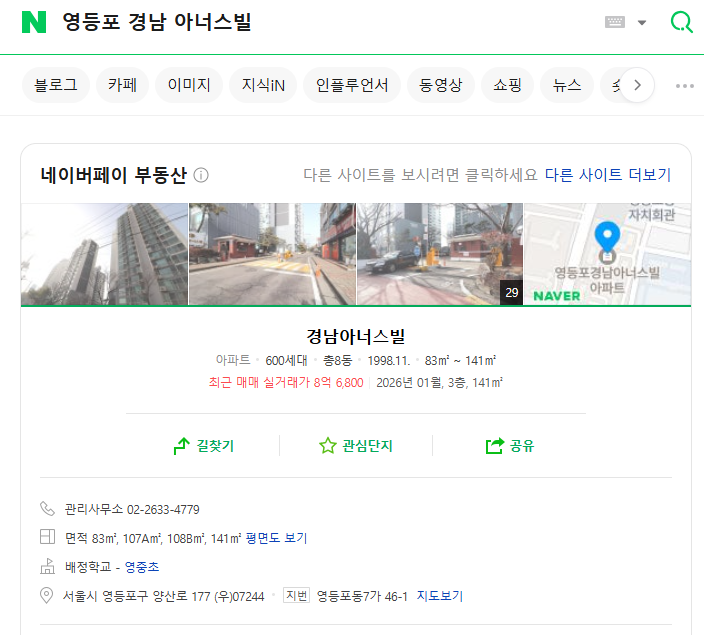Click the 지번 address badge

296,595
